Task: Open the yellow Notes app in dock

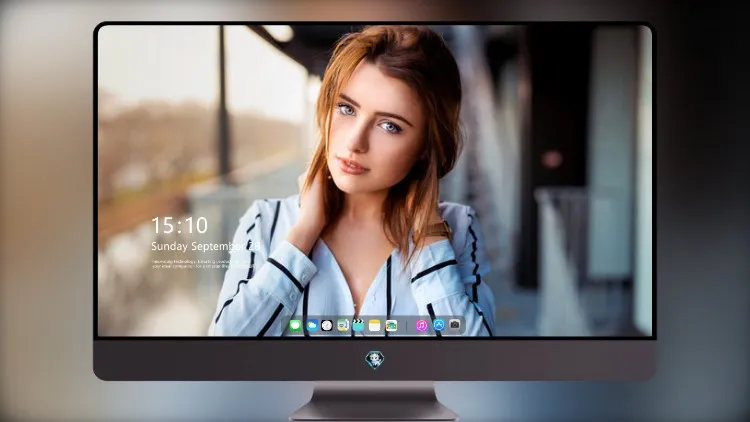Action: pyautogui.click(x=375, y=326)
